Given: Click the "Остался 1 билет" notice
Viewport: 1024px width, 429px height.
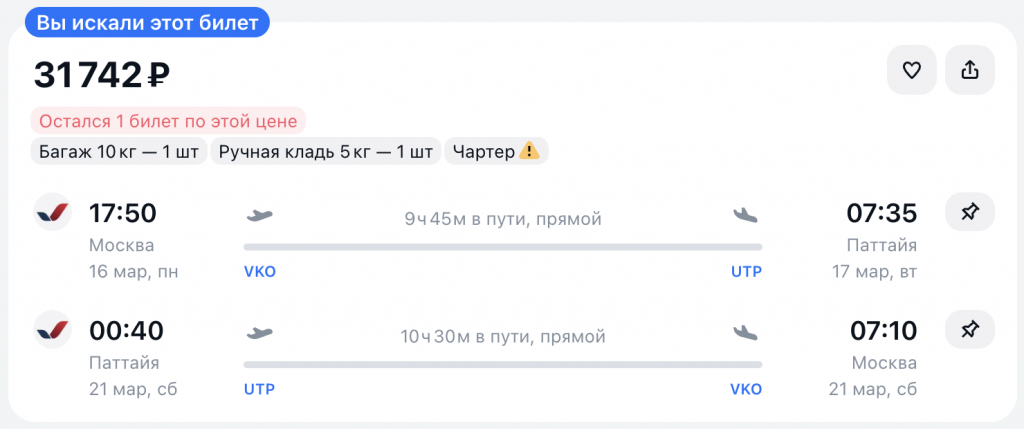Looking at the screenshot, I should tap(168, 122).
